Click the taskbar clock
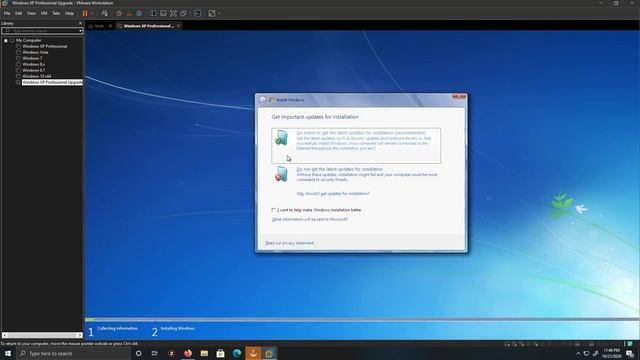This screenshot has width=640, height=360. coord(611,353)
